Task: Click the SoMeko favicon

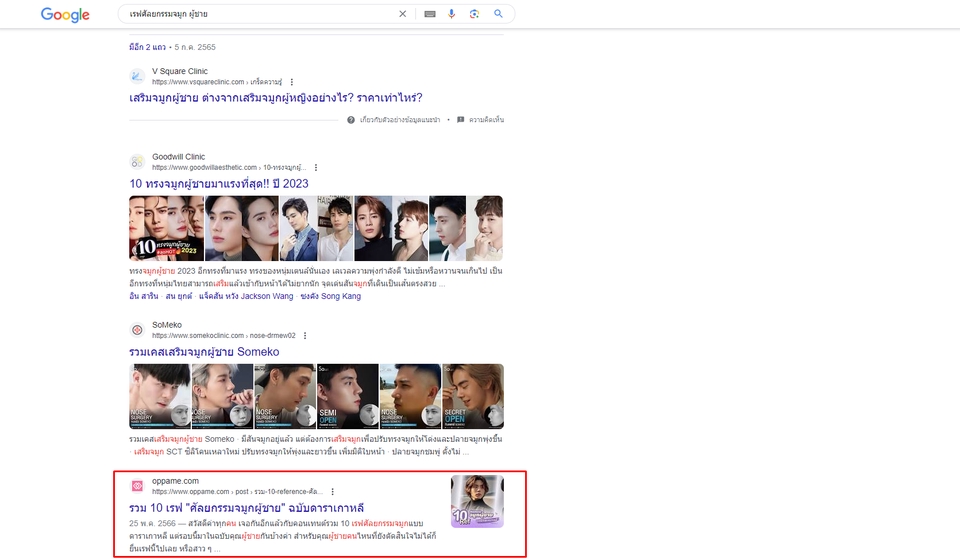Action: pos(137,330)
